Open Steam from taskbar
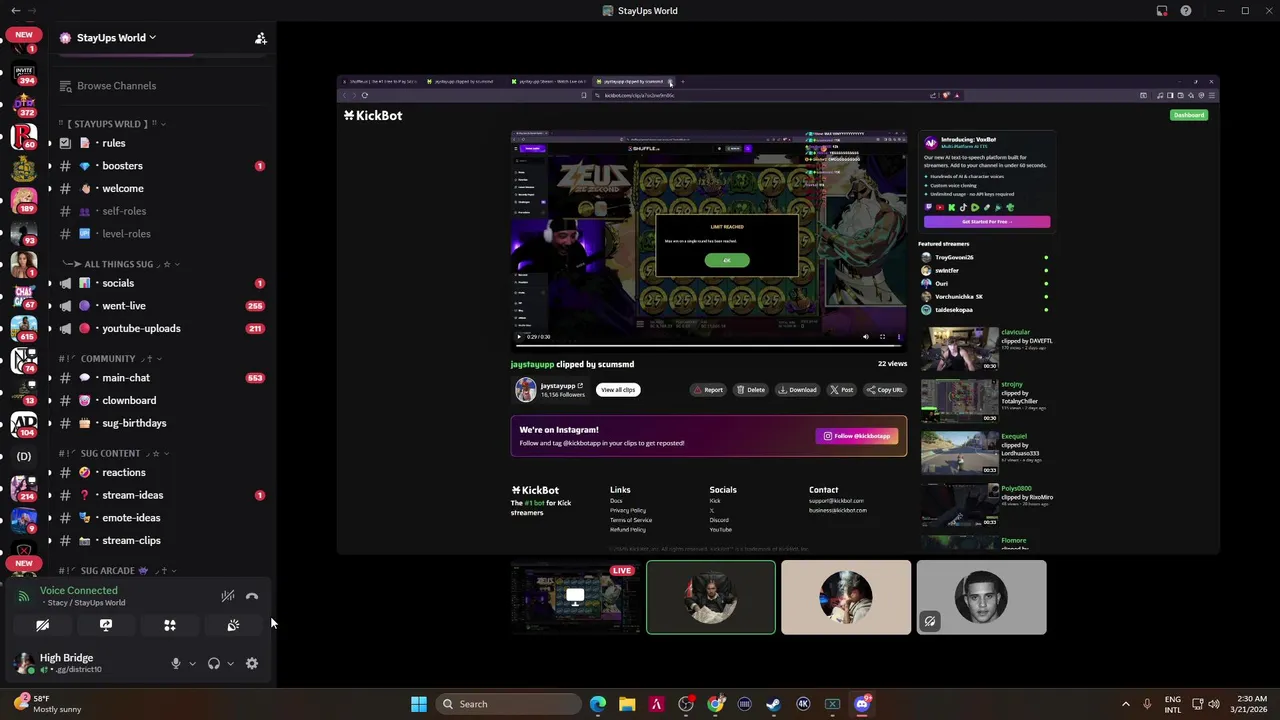This screenshot has width=1280, height=720. tap(774, 704)
